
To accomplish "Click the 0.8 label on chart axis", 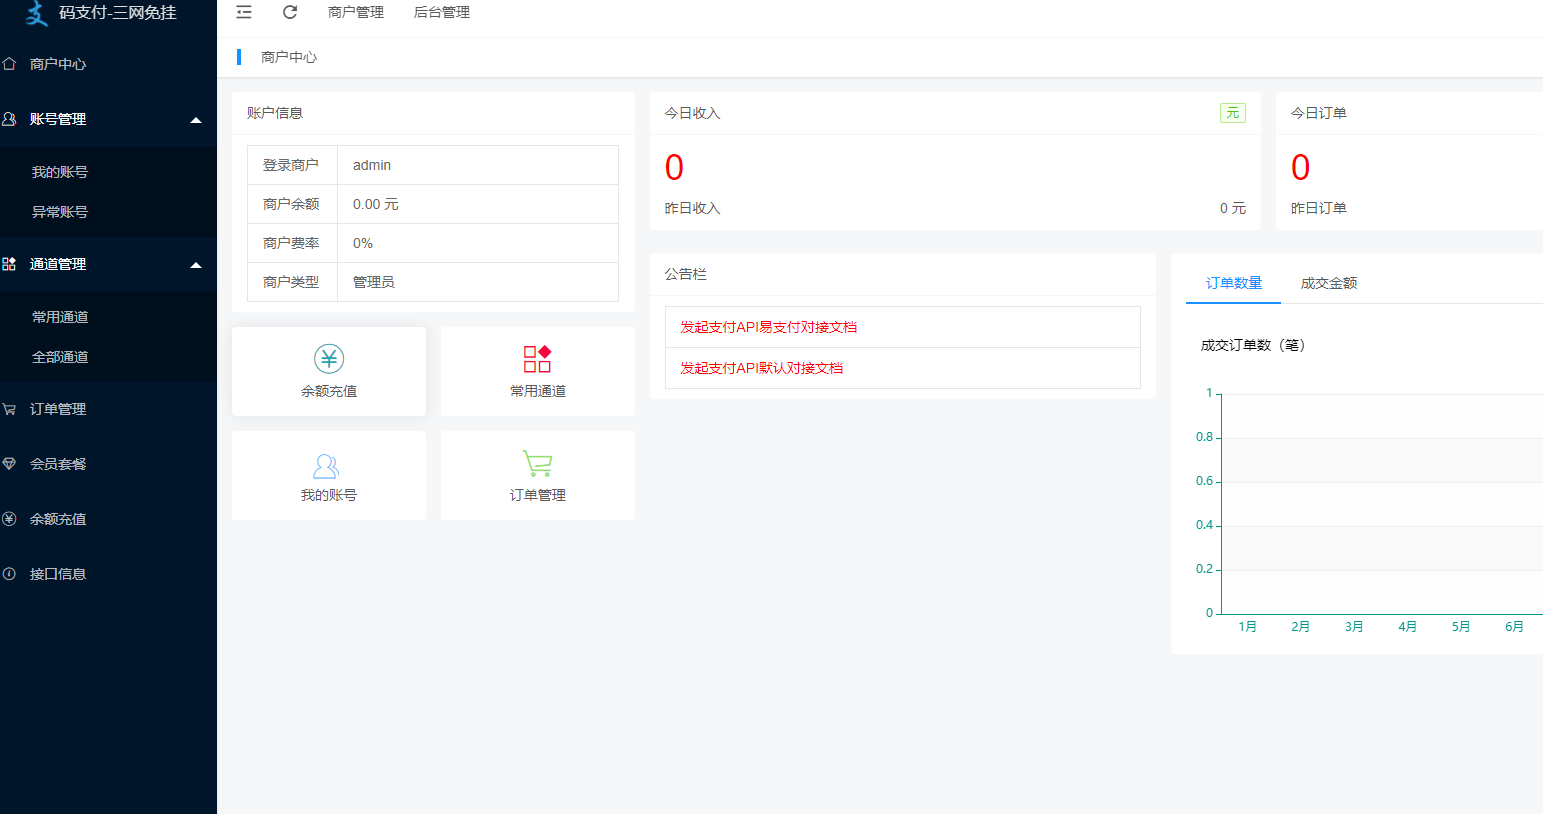I will 1204,437.
